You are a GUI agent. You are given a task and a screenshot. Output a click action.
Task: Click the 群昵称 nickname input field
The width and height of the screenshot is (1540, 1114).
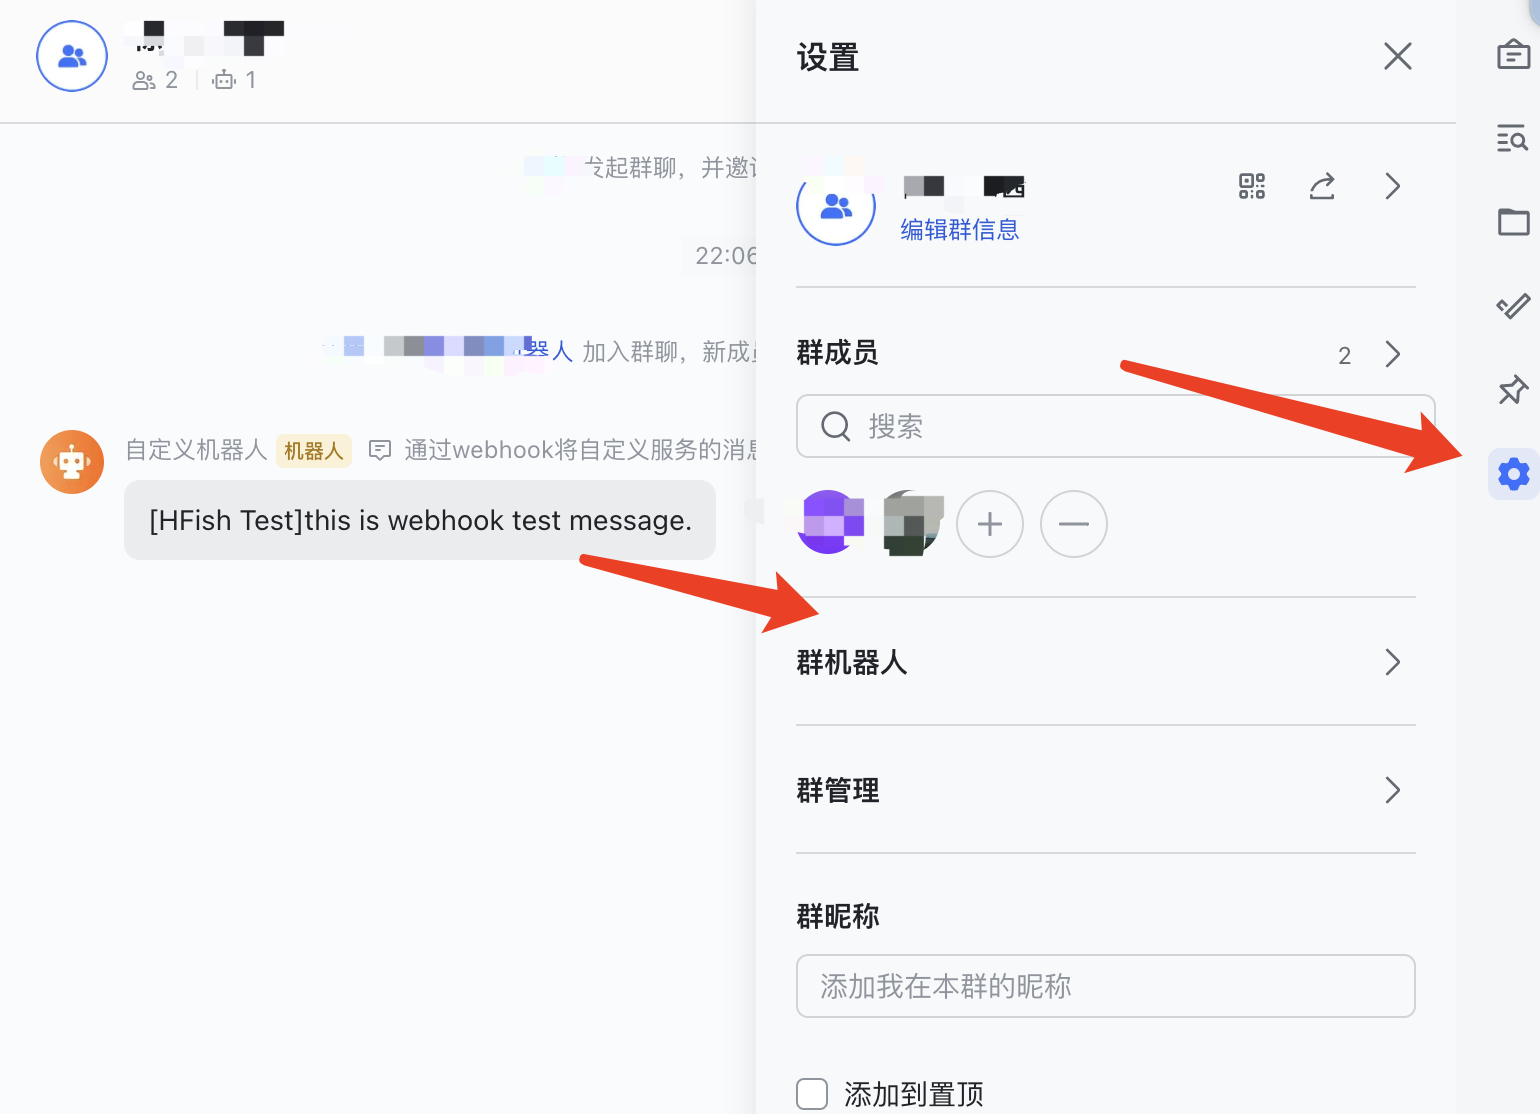tap(1105, 986)
